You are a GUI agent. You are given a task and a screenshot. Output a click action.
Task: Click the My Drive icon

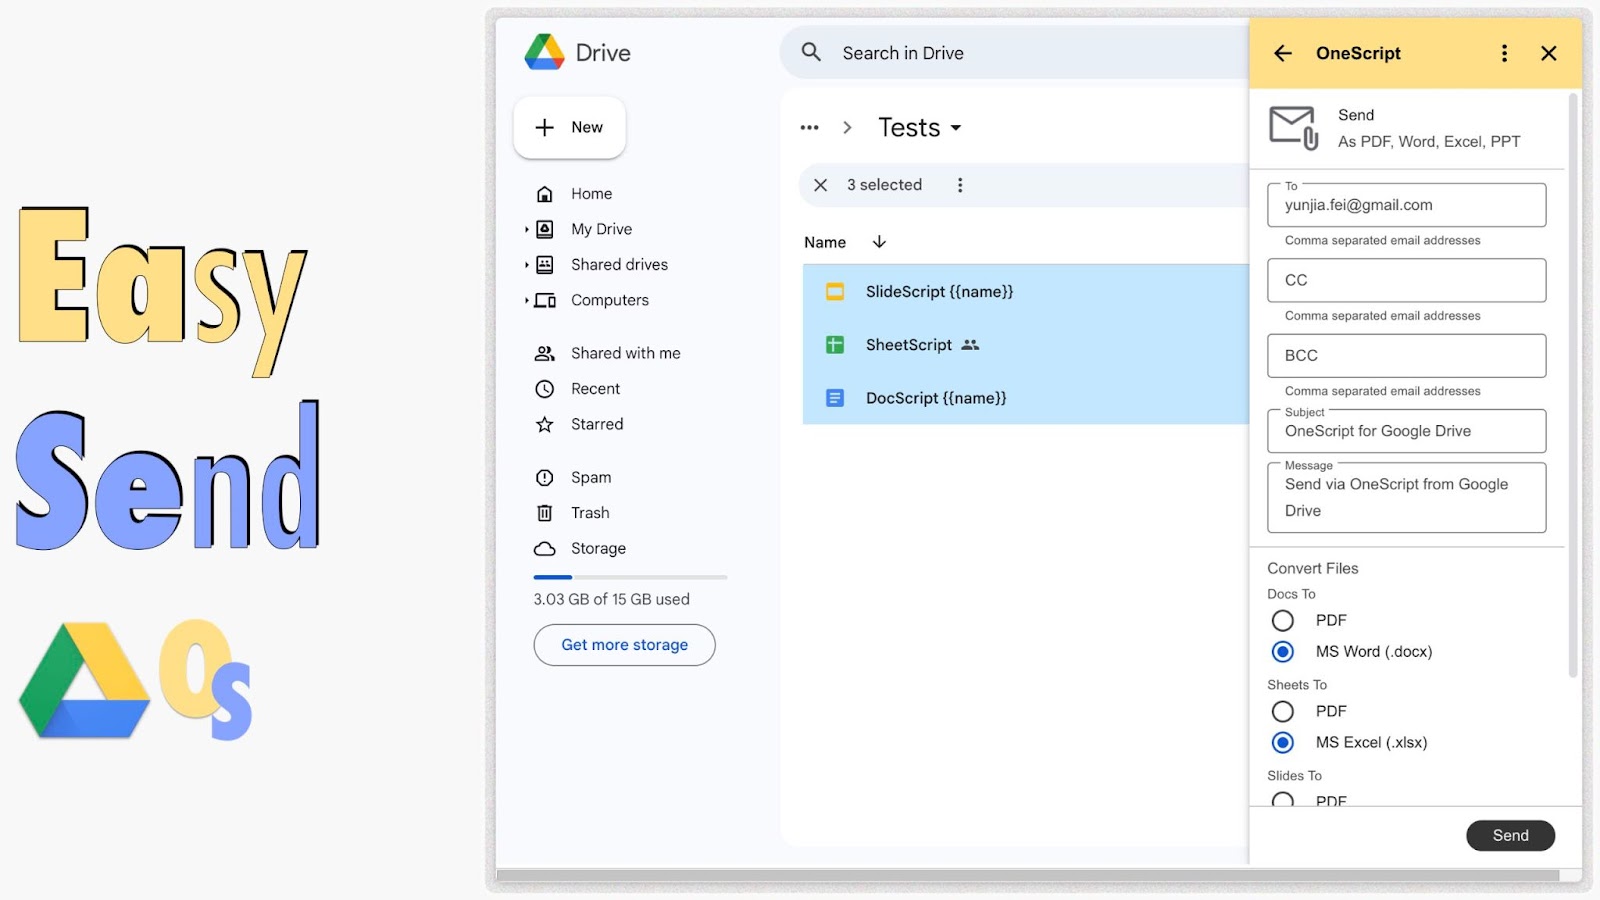click(x=545, y=229)
